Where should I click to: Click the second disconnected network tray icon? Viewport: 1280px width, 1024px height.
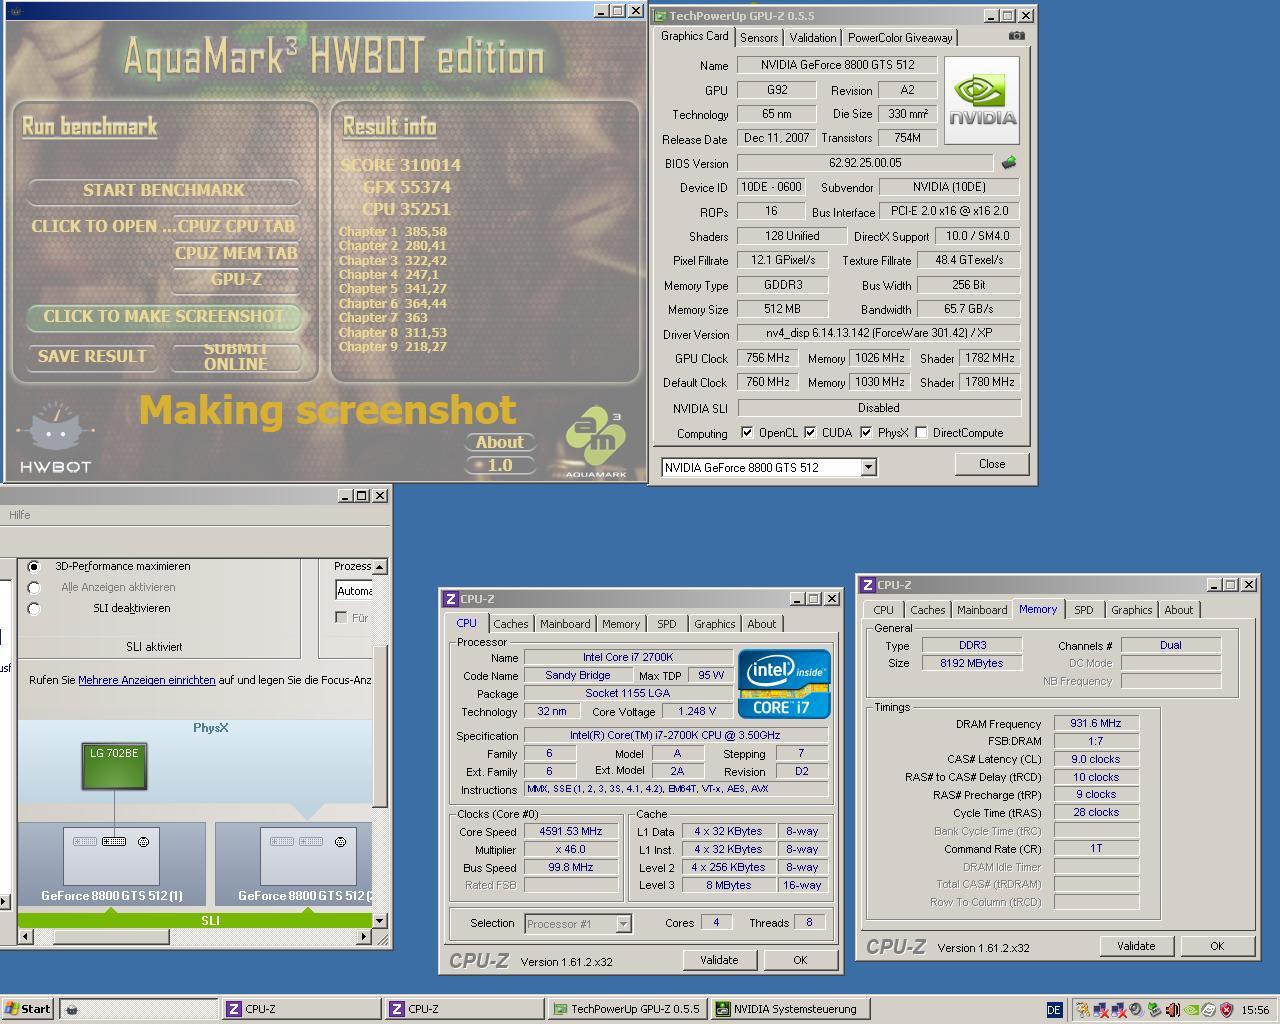1119,1010
